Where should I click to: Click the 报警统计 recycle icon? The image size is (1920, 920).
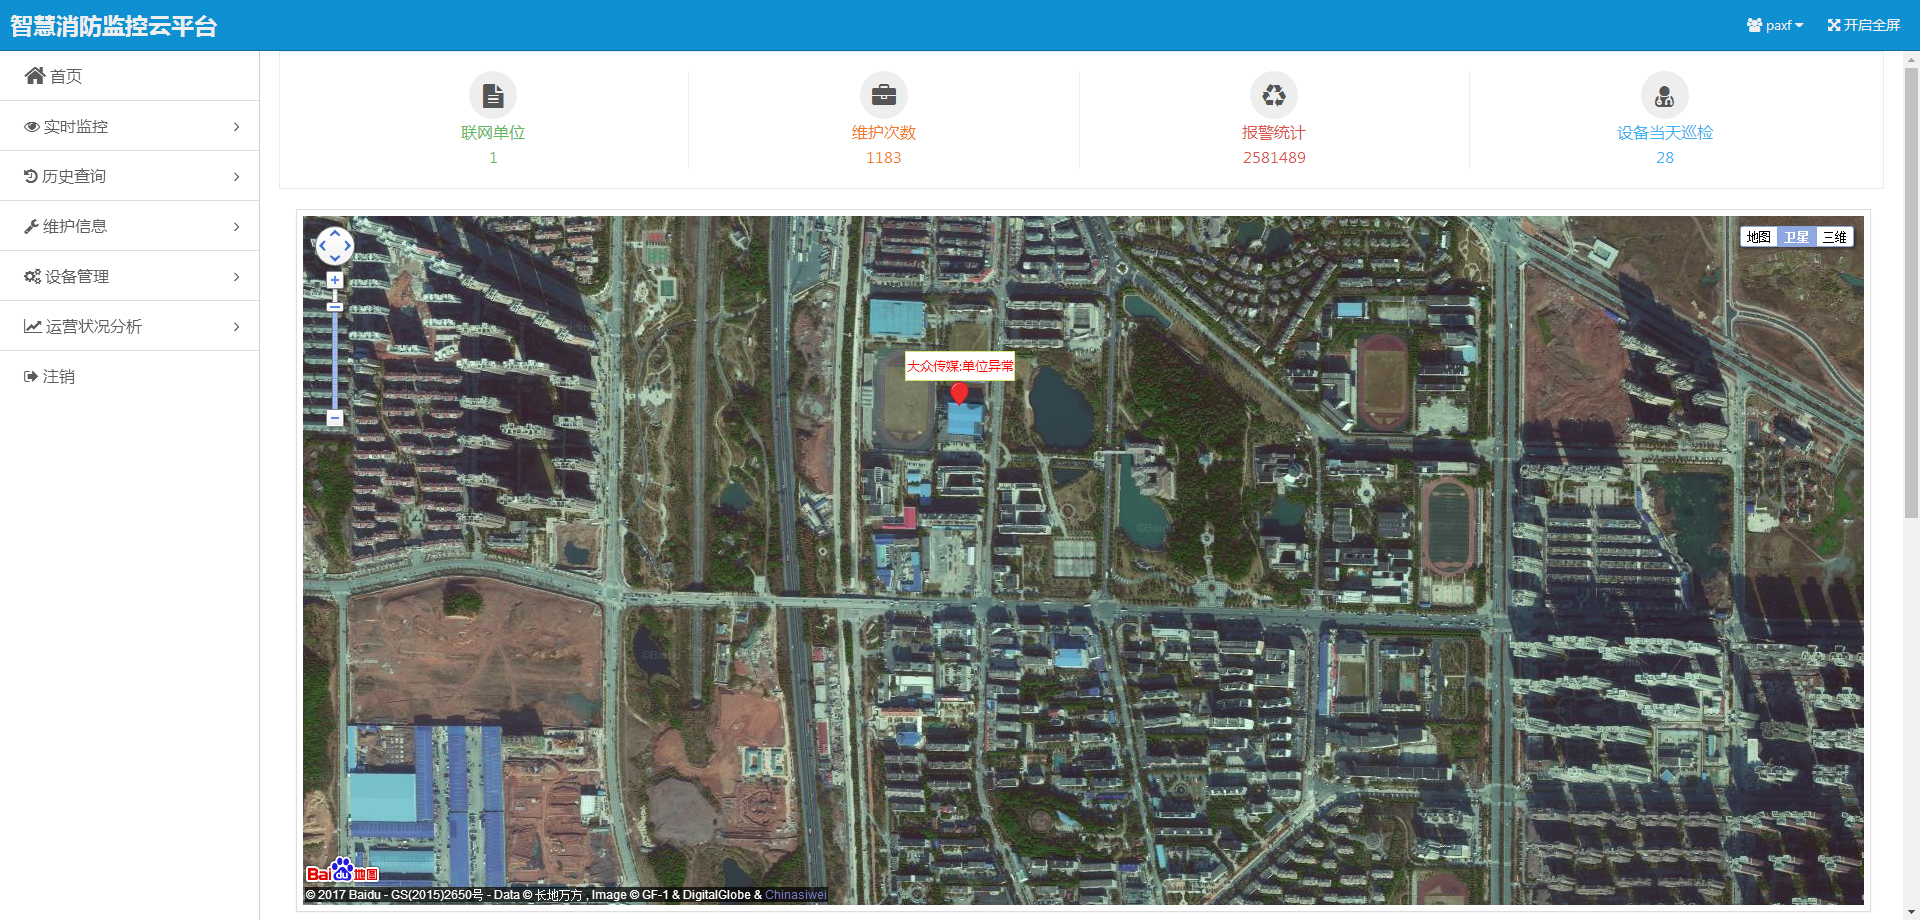[1273, 96]
